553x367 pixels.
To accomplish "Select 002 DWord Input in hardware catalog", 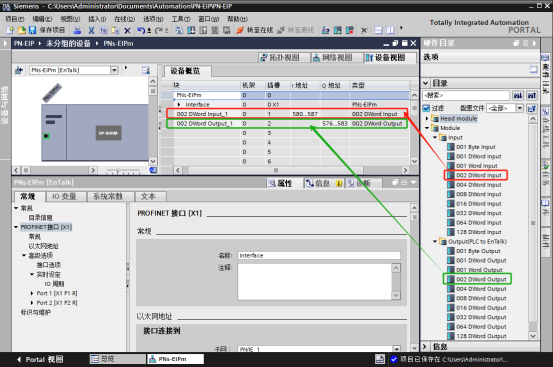I will [479, 175].
